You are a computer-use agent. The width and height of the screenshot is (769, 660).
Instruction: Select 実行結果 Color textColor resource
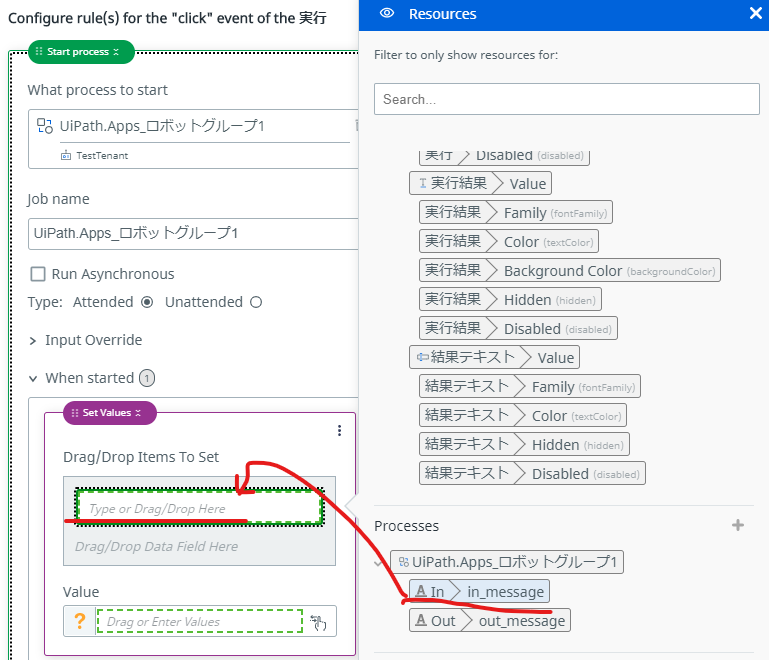pyautogui.click(x=509, y=241)
